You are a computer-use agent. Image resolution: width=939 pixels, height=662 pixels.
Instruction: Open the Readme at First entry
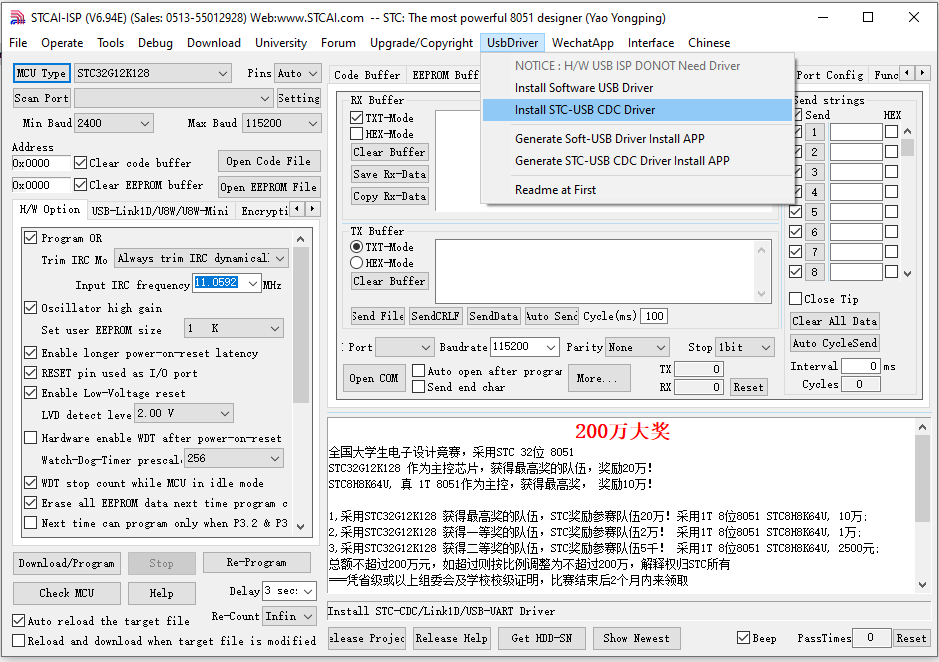pyautogui.click(x=555, y=190)
